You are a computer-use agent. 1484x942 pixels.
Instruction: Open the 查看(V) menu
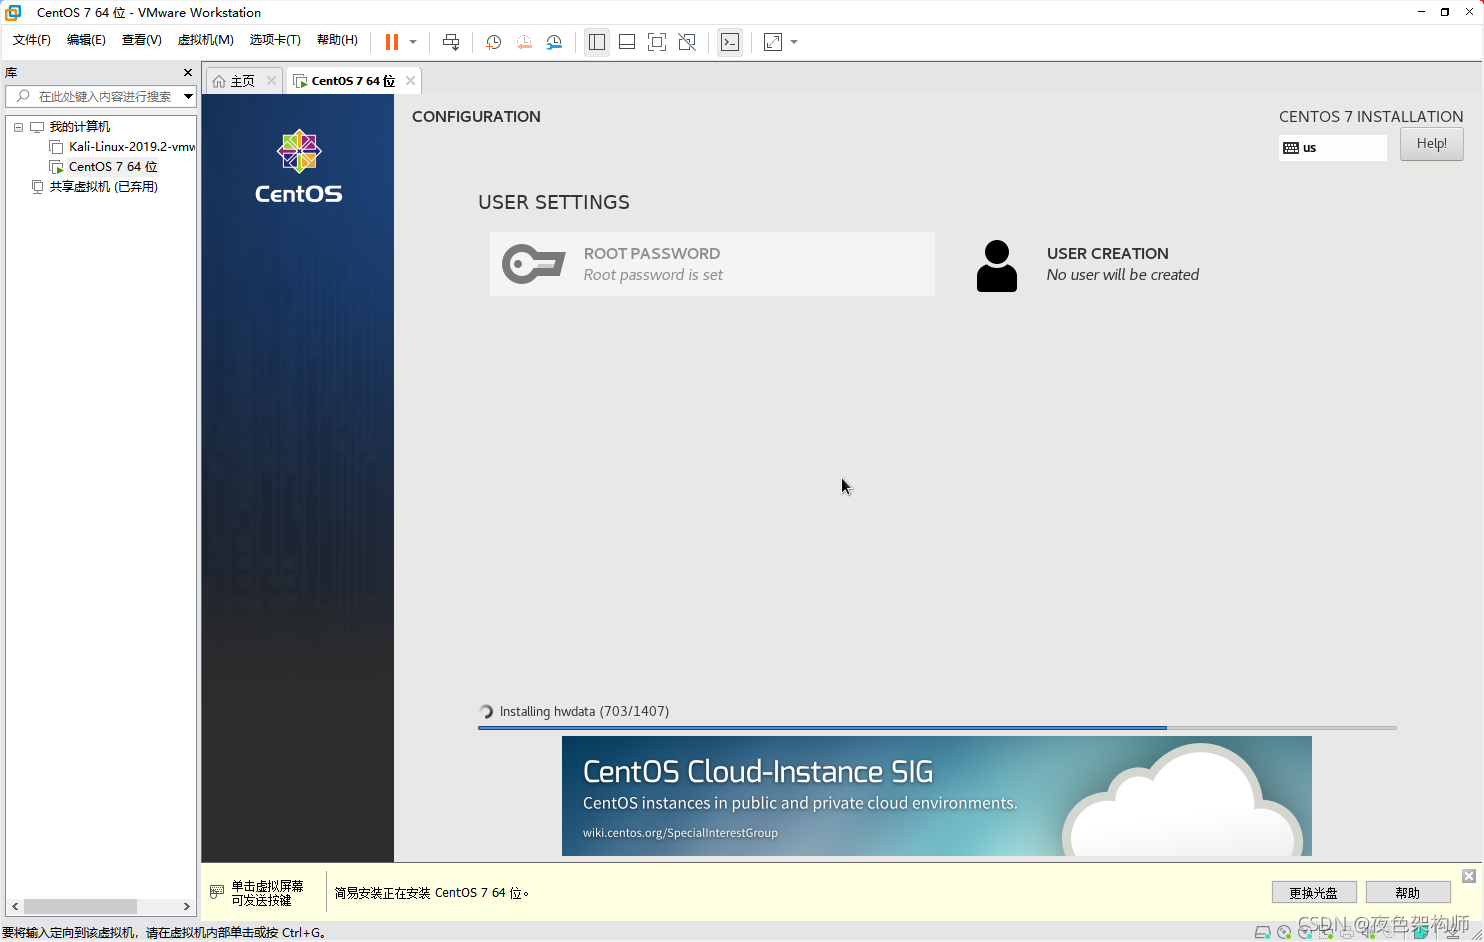[x=141, y=40]
